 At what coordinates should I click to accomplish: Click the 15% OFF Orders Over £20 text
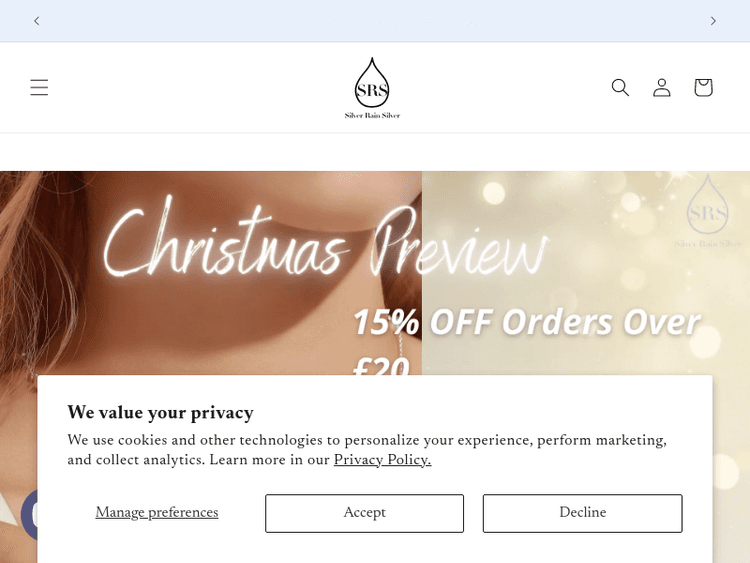pos(526,342)
